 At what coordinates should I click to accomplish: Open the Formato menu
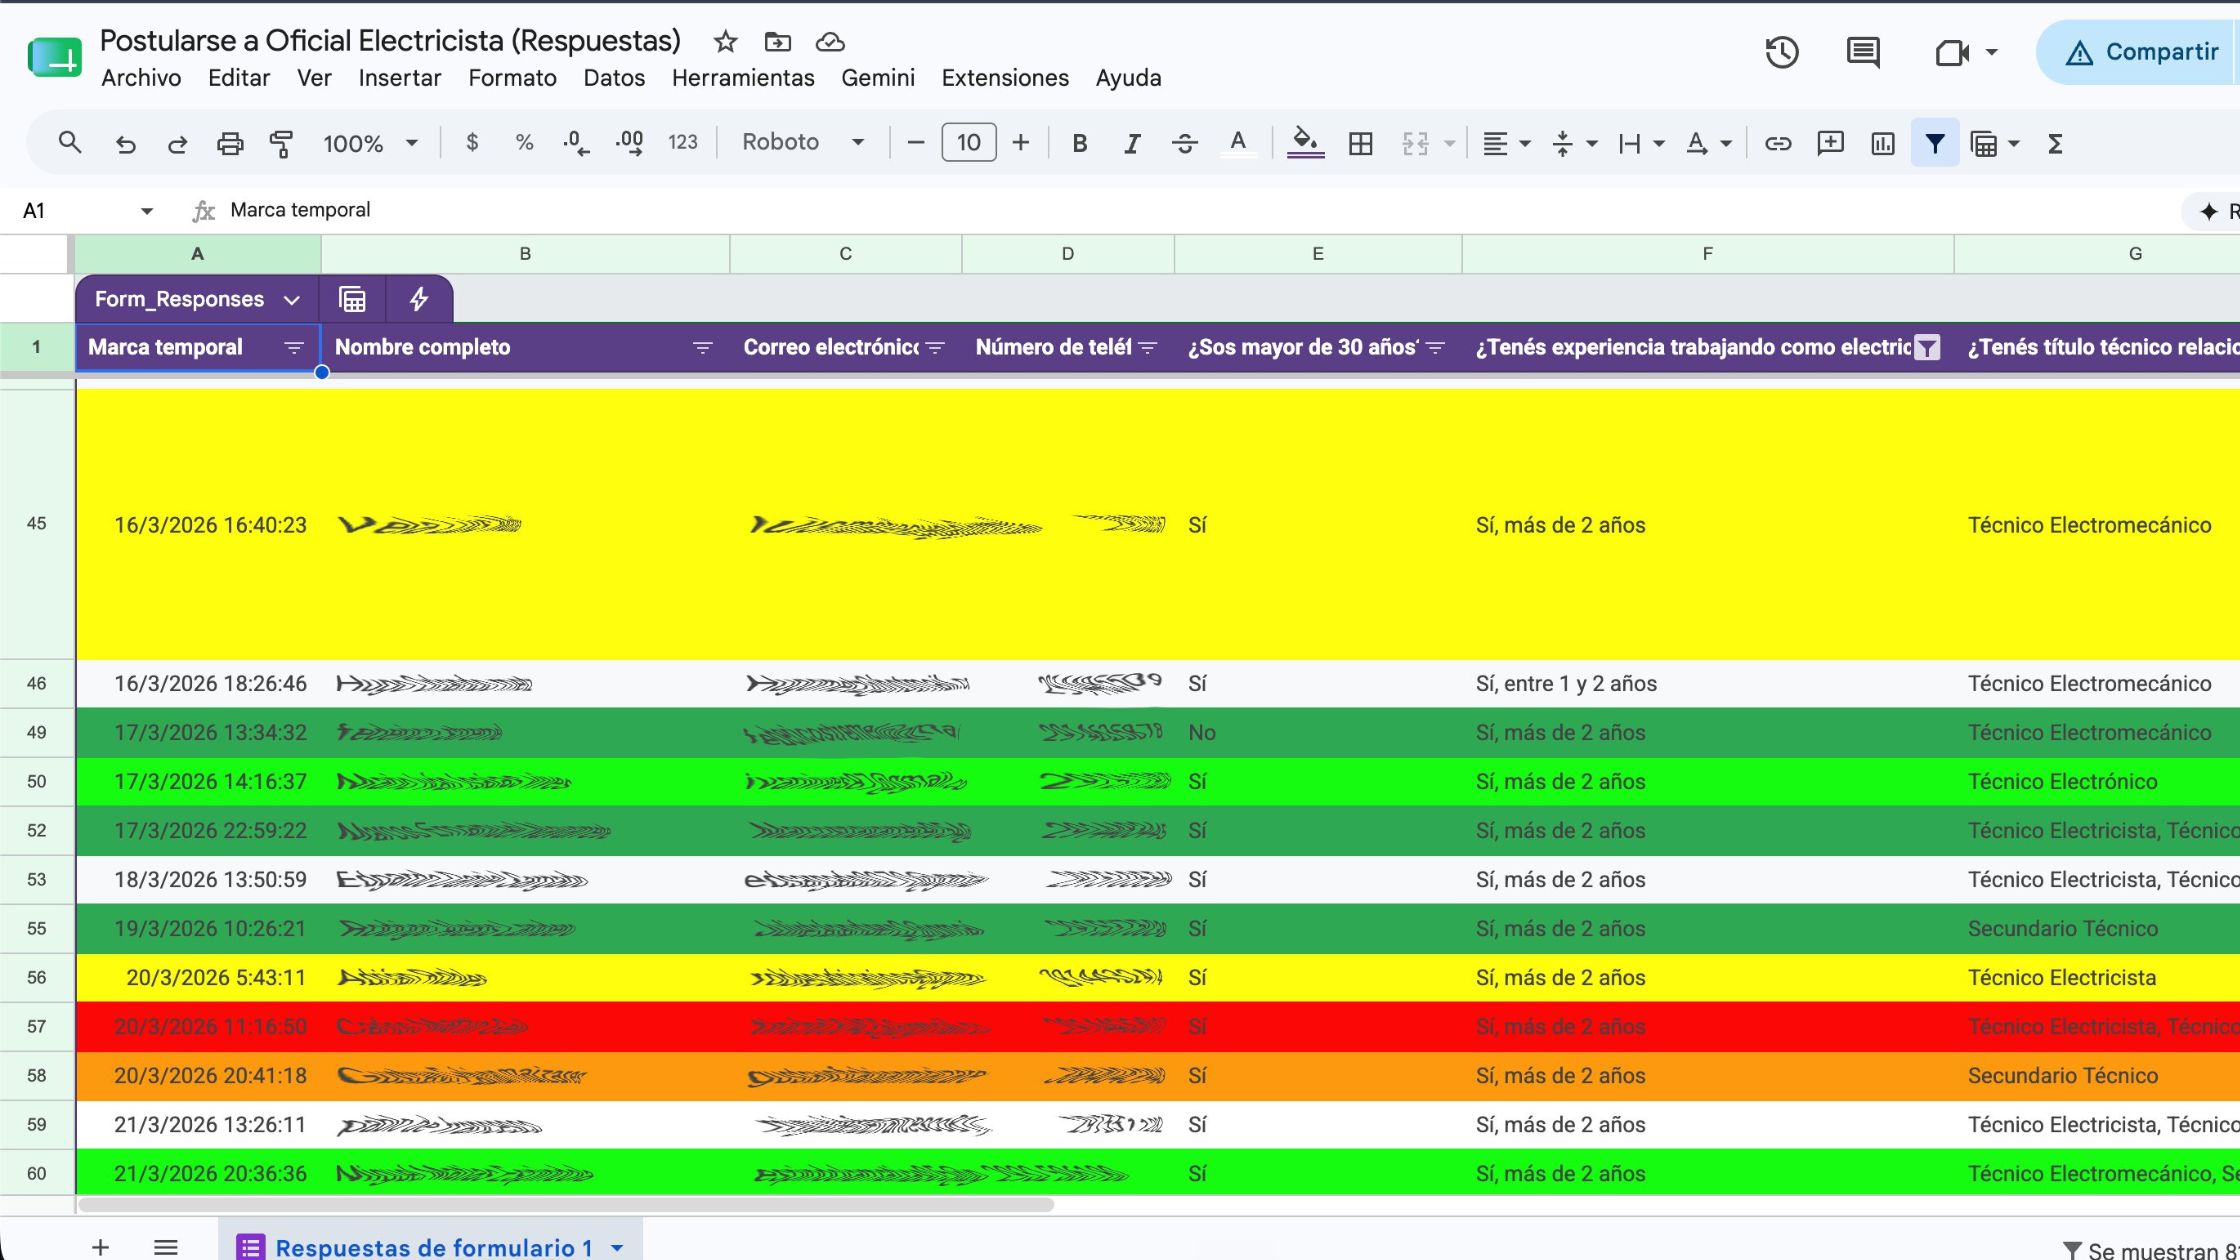[512, 78]
